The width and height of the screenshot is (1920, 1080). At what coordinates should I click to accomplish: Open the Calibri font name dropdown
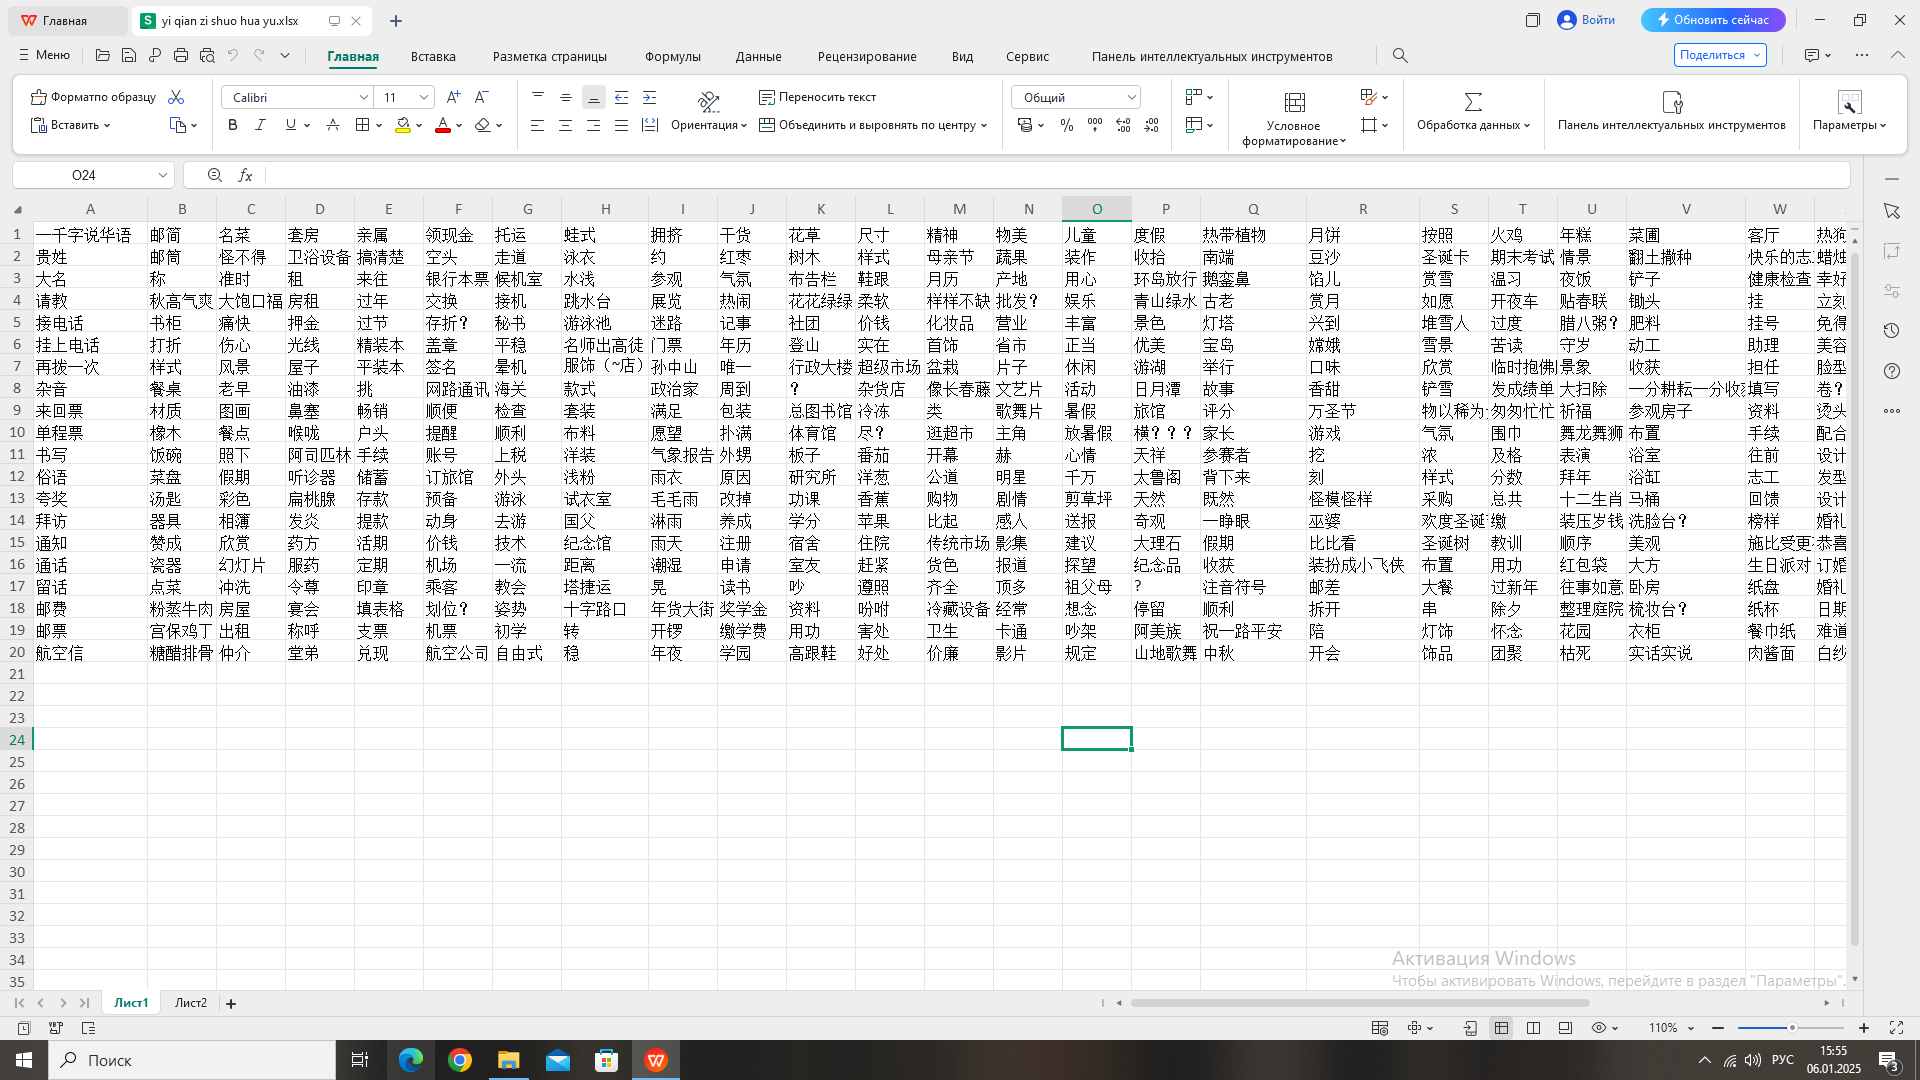pyautogui.click(x=363, y=97)
